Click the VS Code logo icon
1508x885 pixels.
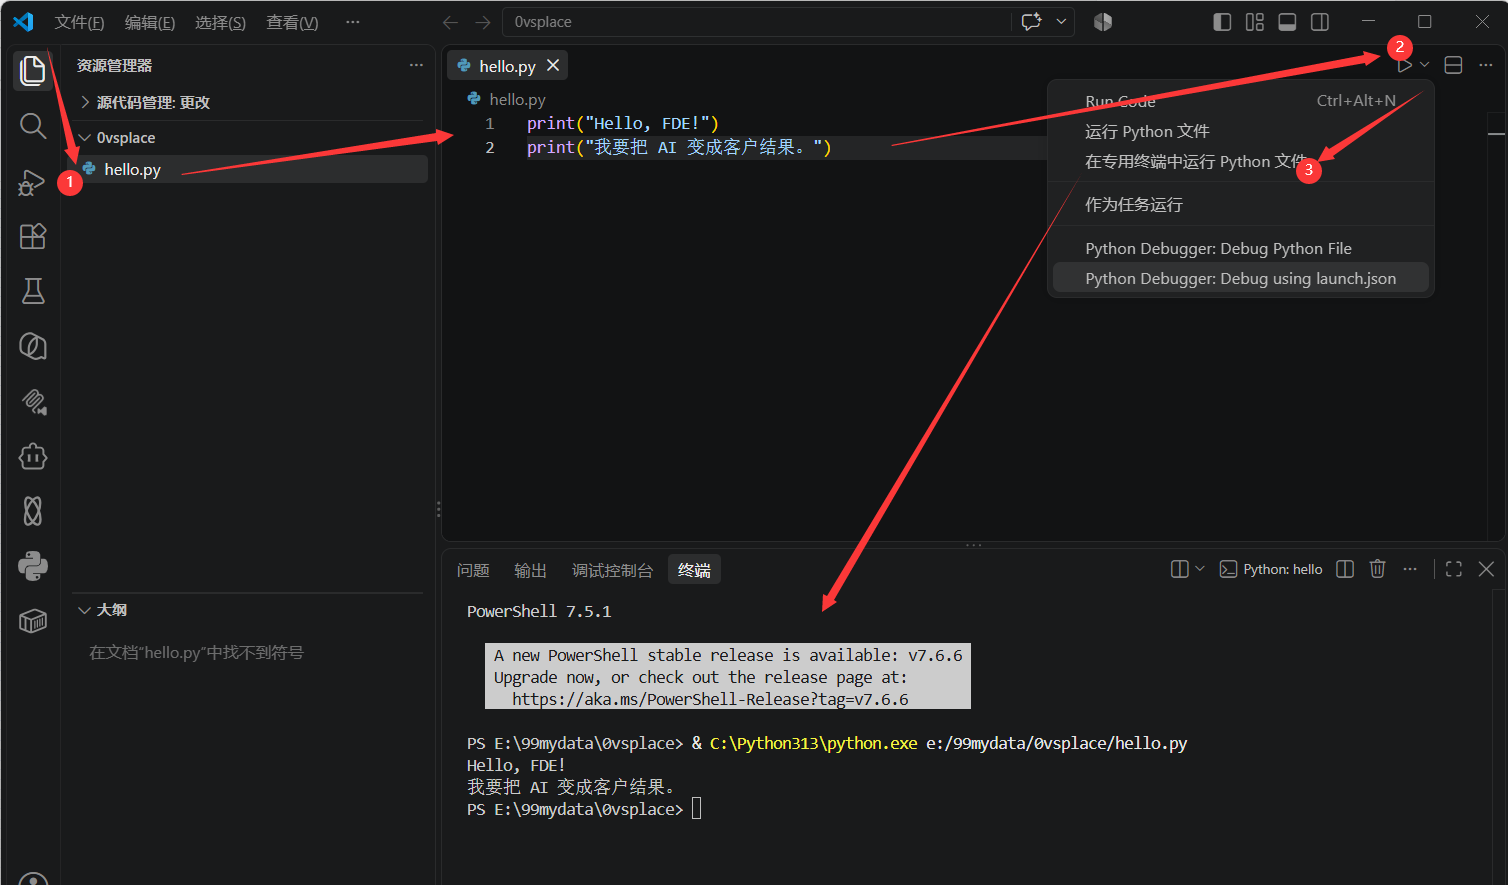click(x=23, y=22)
